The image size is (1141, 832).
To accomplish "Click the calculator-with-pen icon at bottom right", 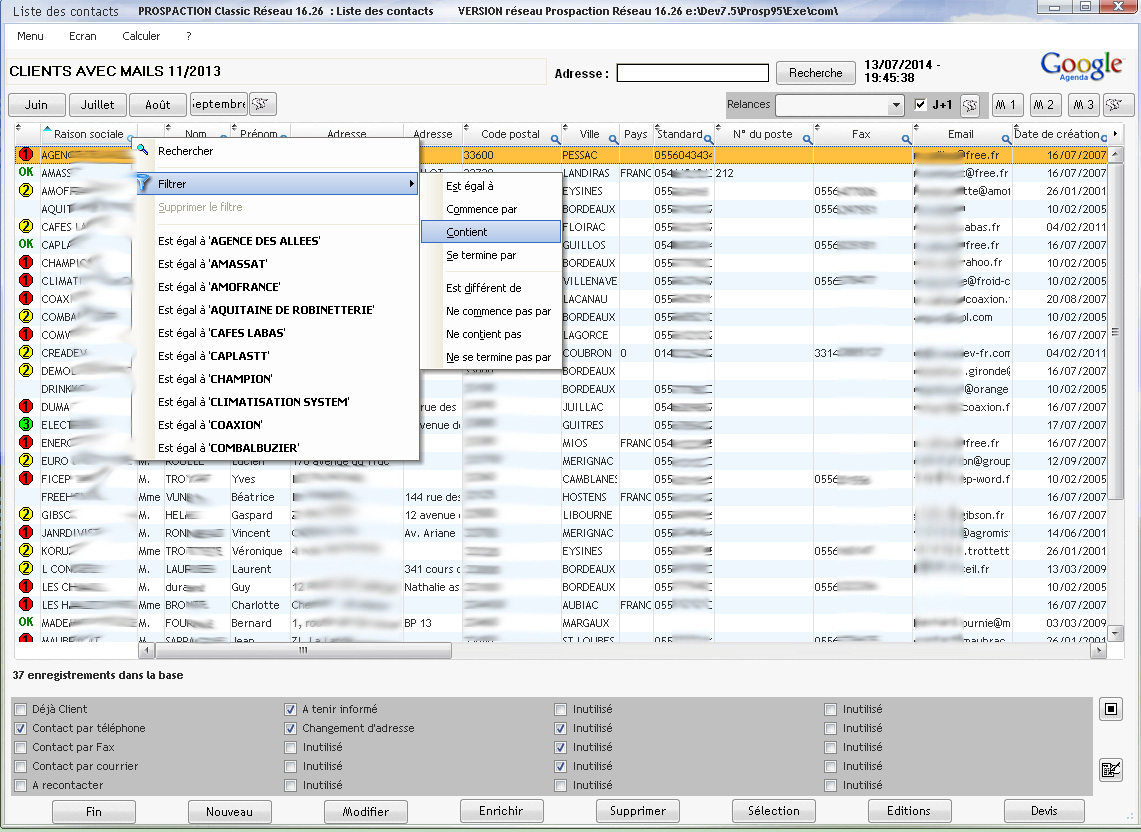I will 1110,769.
